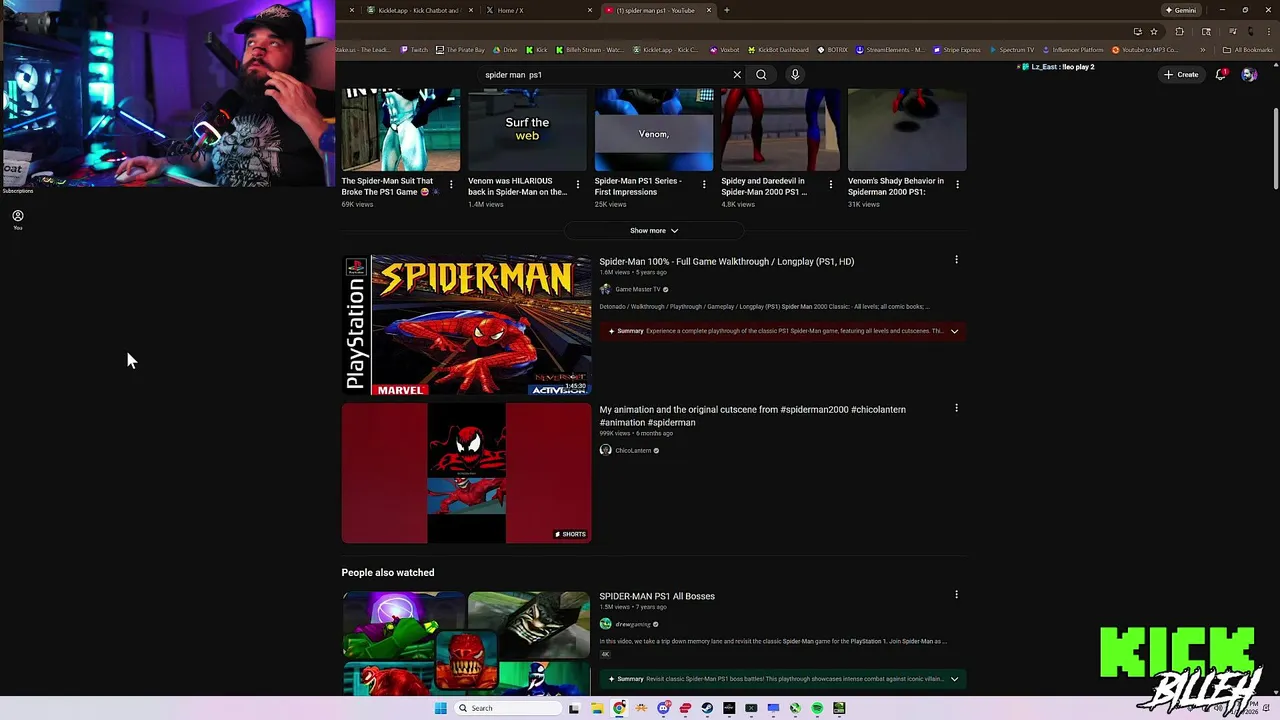
Task: Switch to Kicklet.app browser tab
Action: (x=418, y=10)
